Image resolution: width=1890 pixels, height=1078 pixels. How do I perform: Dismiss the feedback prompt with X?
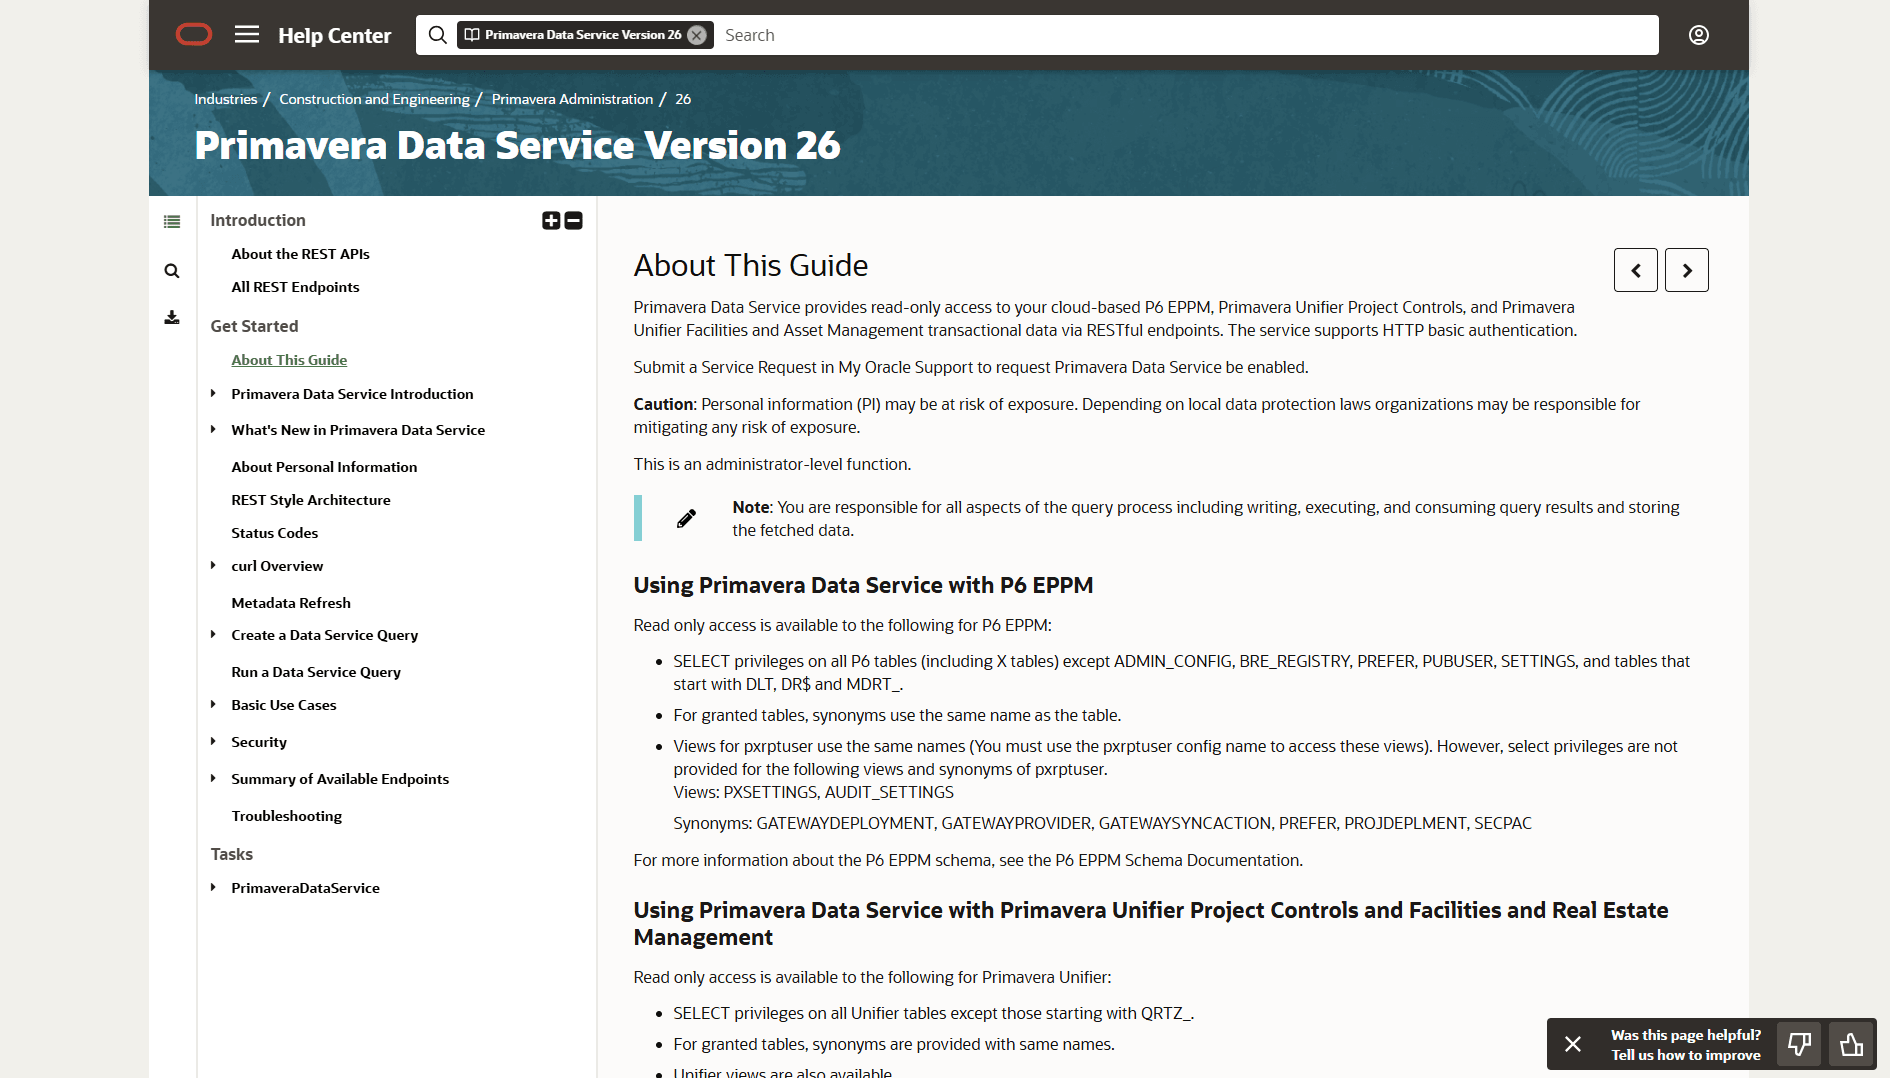pyautogui.click(x=1573, y=1044)
